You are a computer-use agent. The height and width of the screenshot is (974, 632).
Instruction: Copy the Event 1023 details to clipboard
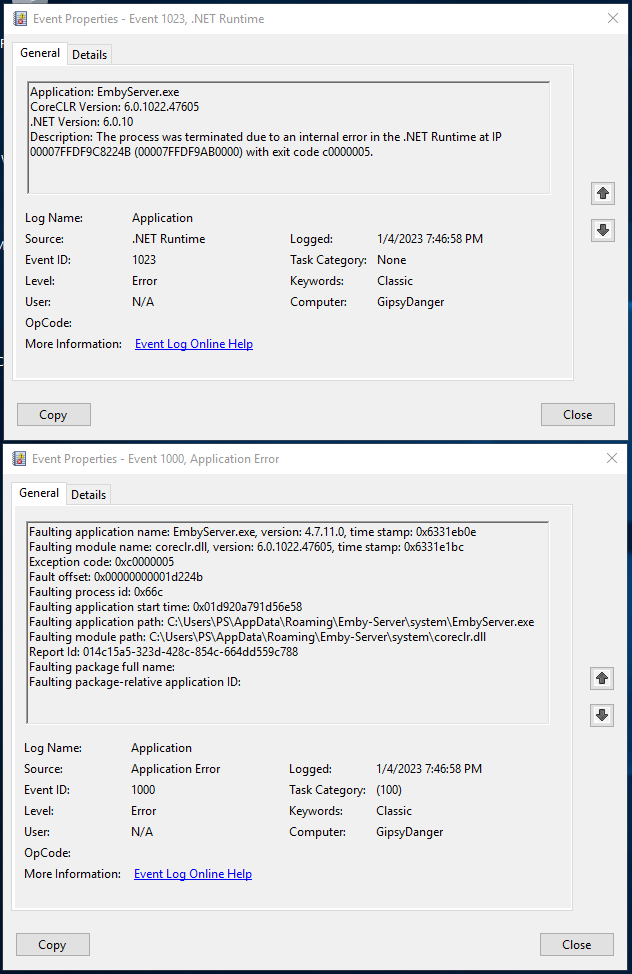coord(53,414)
